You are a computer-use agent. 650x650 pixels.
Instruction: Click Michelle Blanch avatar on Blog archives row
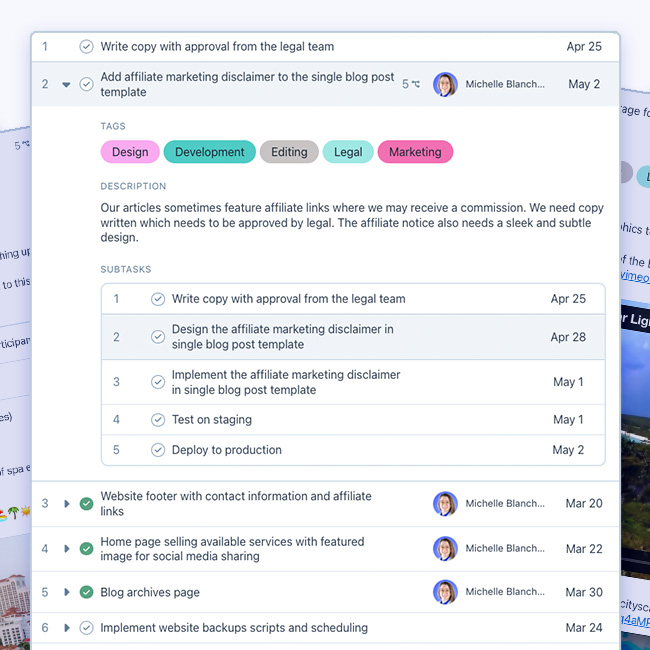pos(445,592)
